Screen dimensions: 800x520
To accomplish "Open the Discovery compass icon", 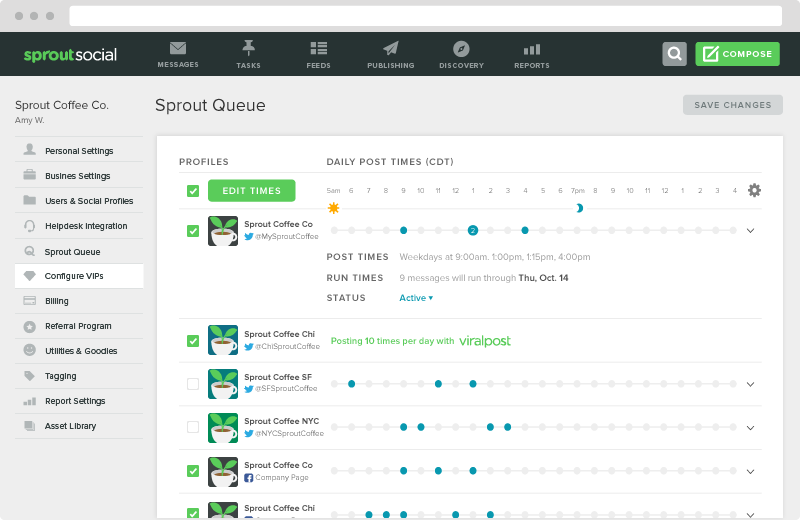I will pos(461,49).
